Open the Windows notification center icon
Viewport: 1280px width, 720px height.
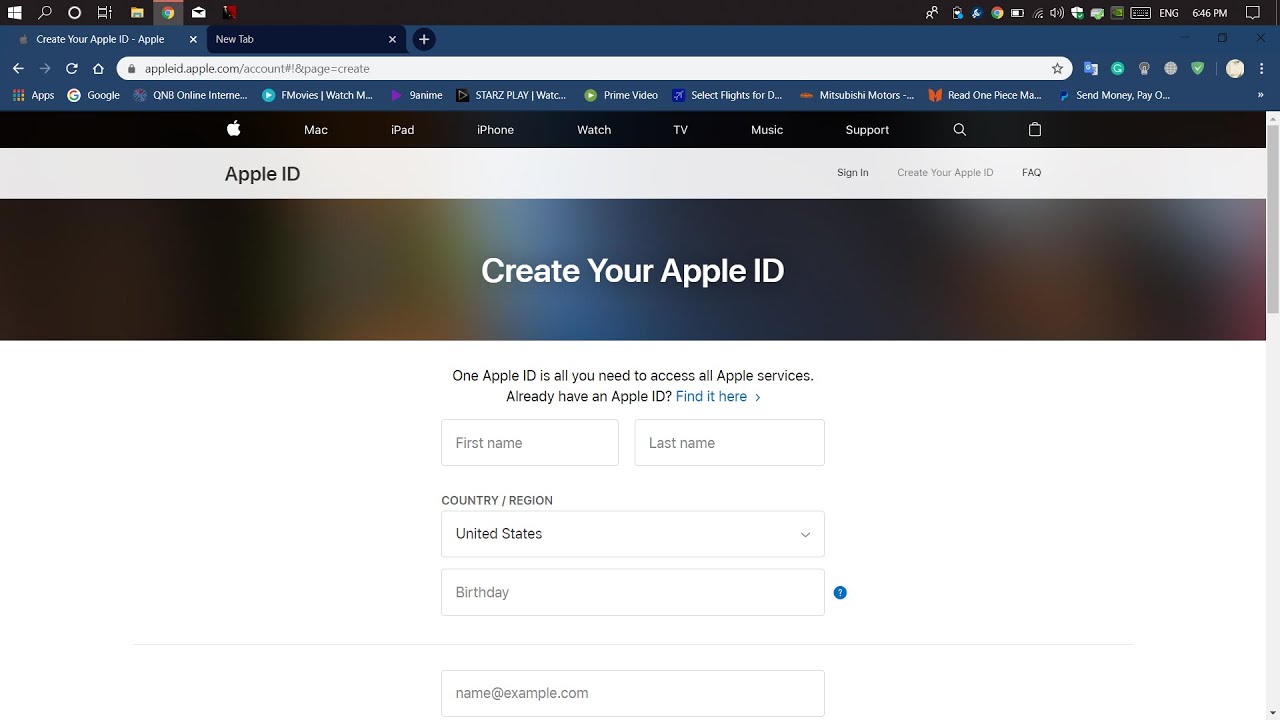[1253, 13]
